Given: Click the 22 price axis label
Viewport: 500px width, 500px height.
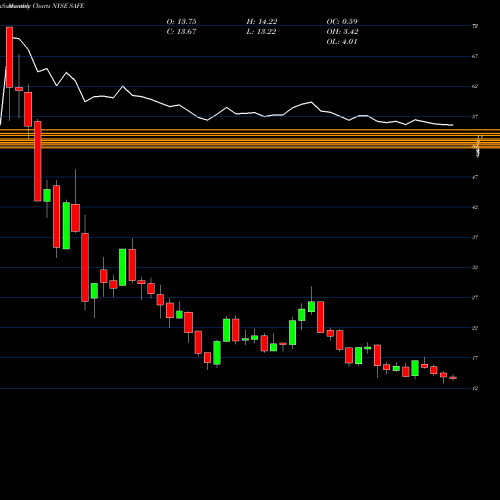Looking at the screenshot, I should click(475, 328).
